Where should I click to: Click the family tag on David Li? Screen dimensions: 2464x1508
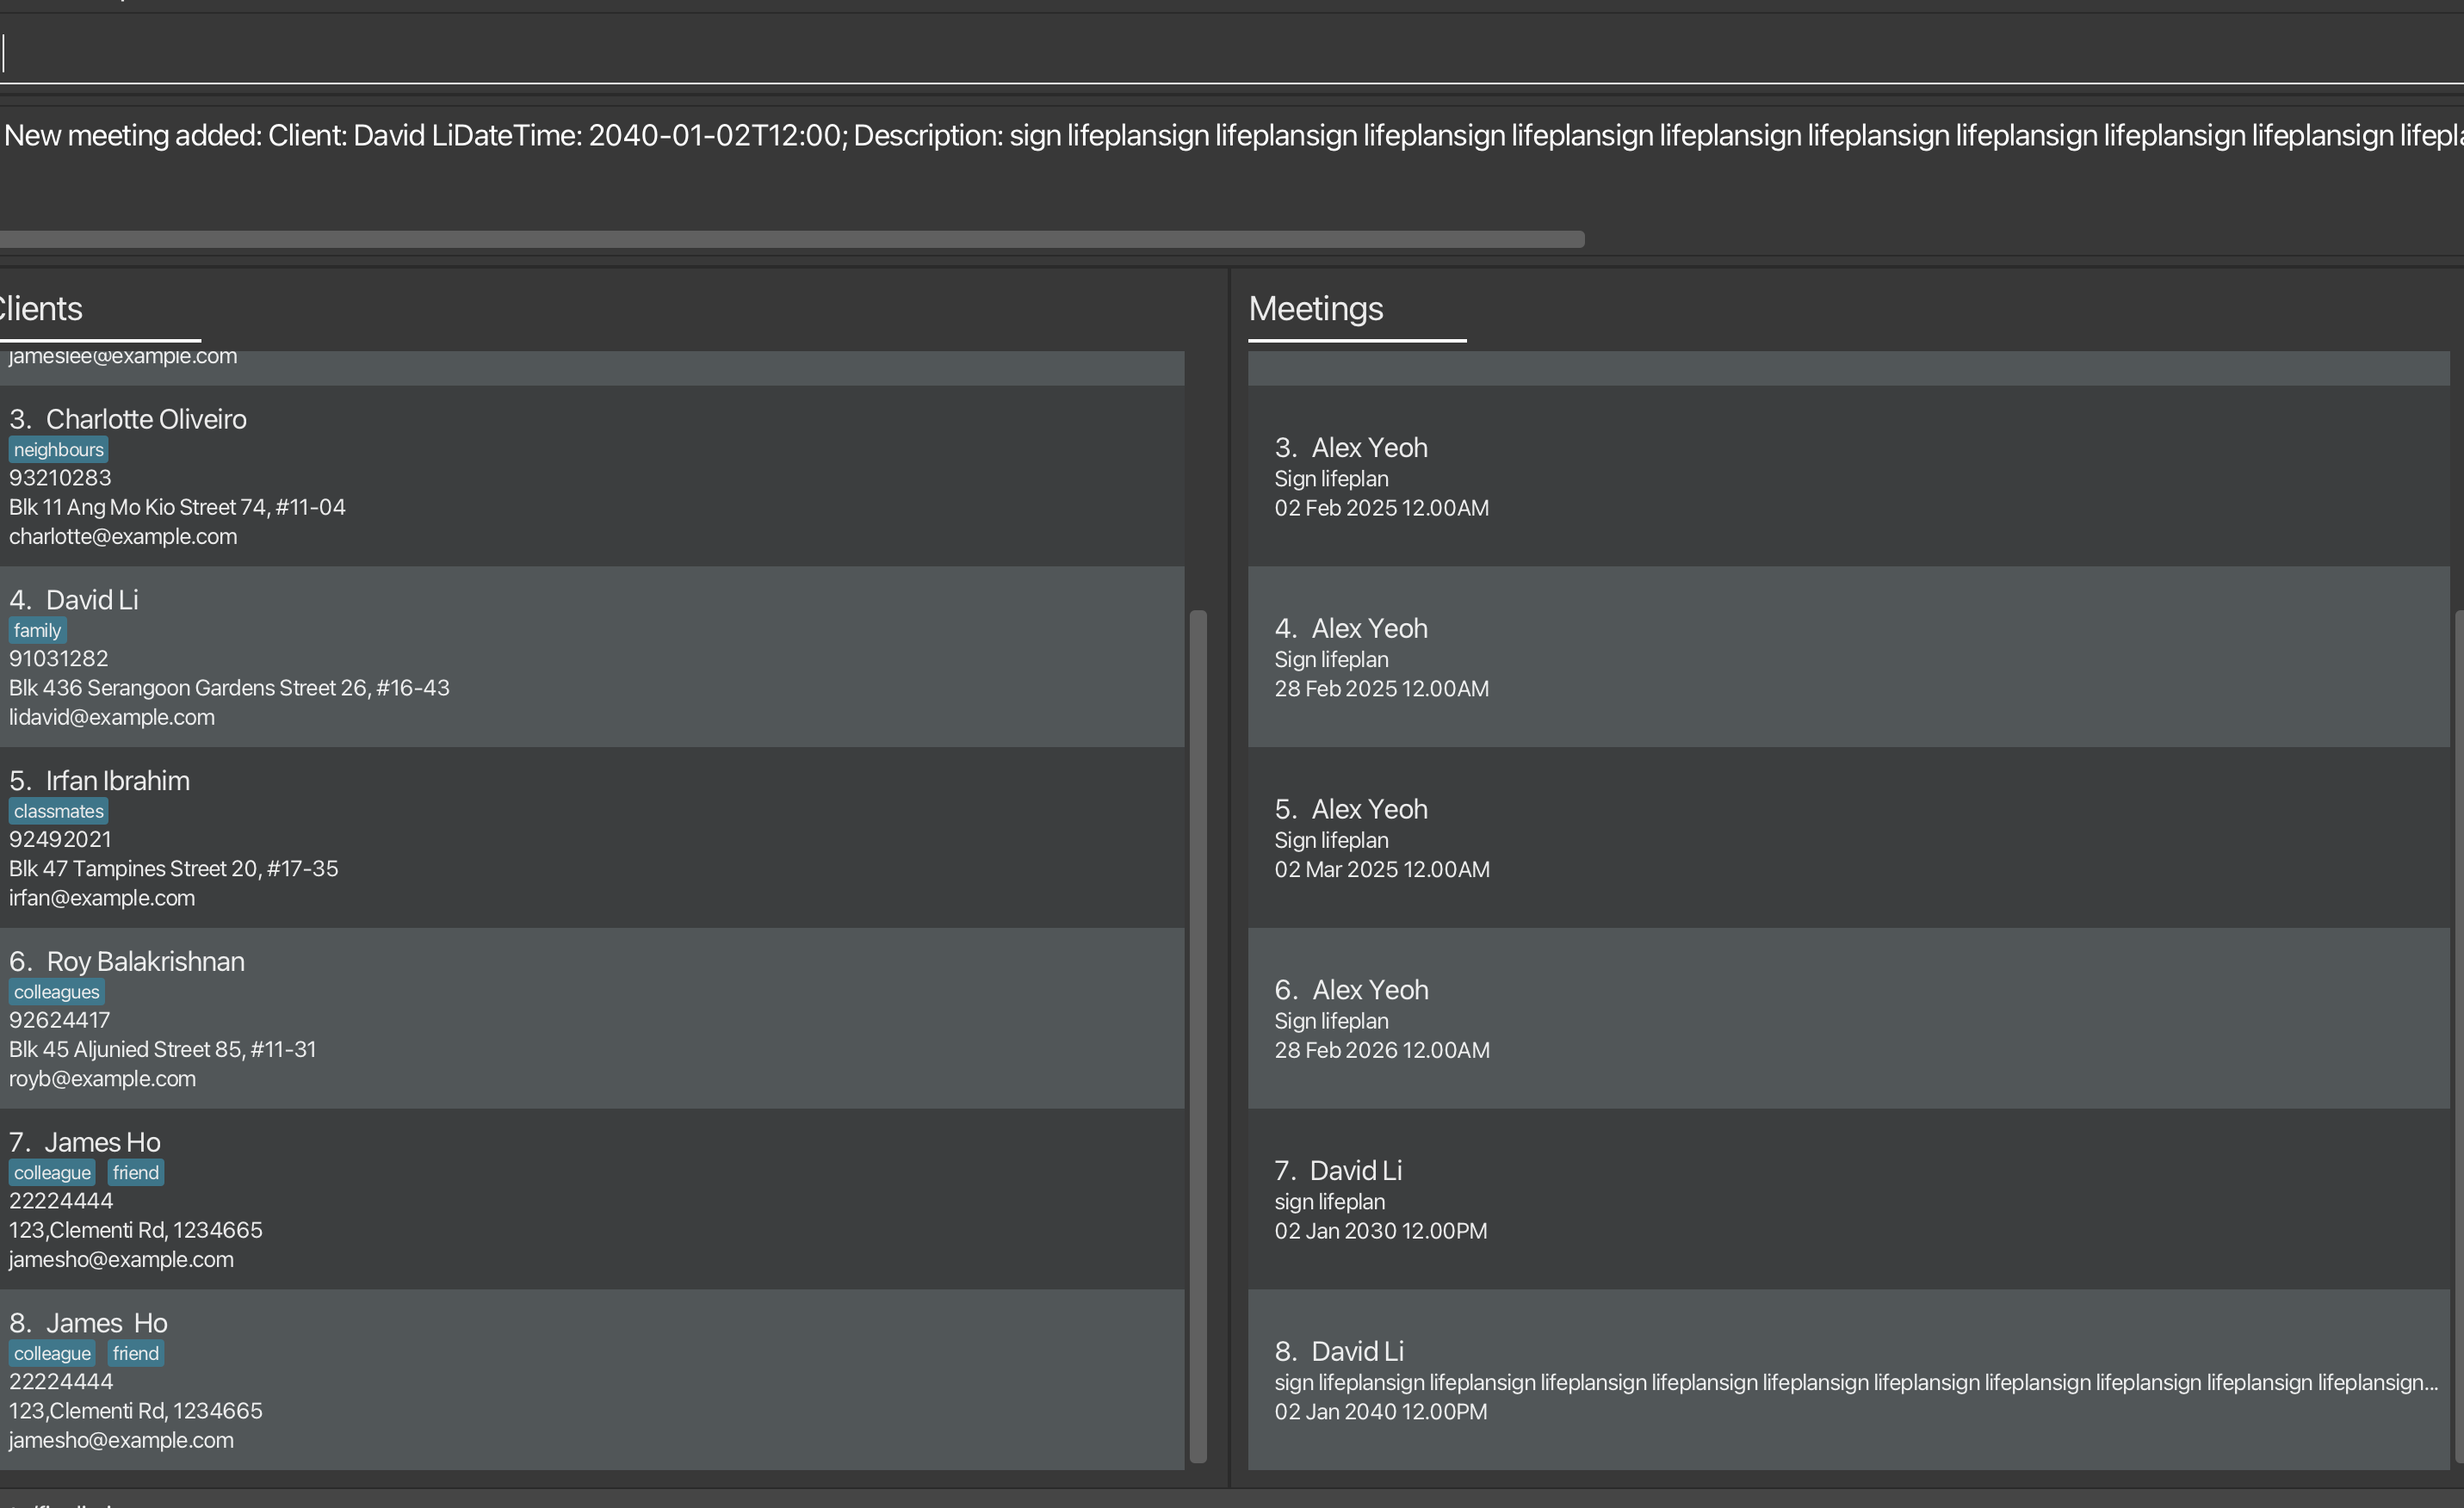tap(37, 631)
